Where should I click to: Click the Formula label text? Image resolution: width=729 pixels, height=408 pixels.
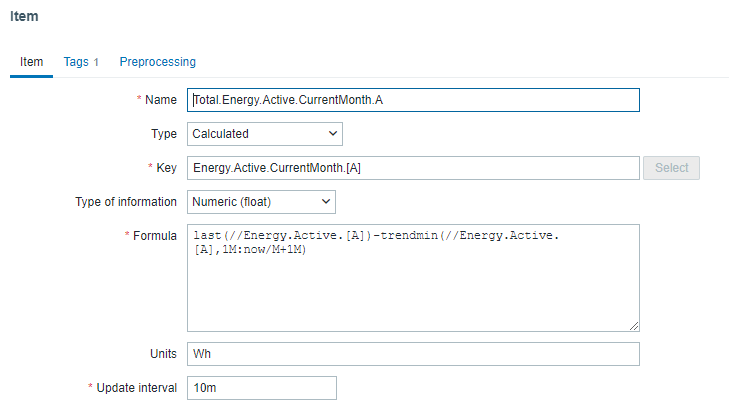coord(154,235)
